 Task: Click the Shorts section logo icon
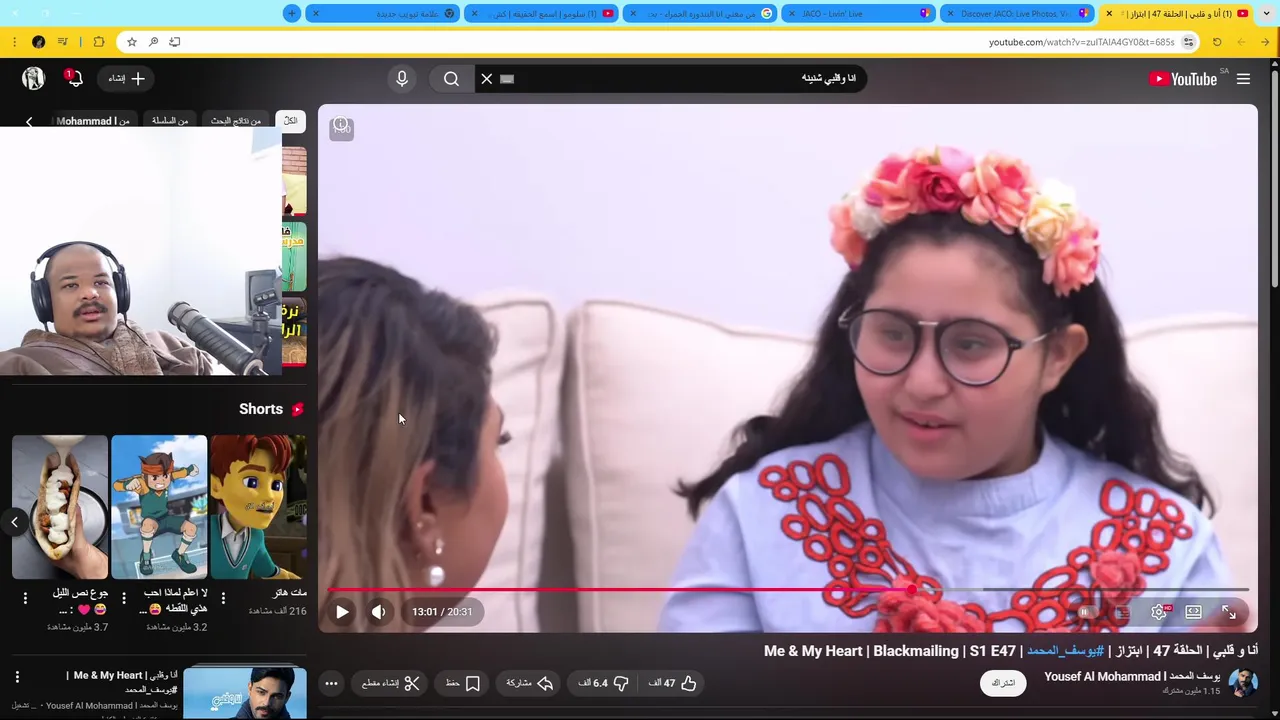coord(297,410)
